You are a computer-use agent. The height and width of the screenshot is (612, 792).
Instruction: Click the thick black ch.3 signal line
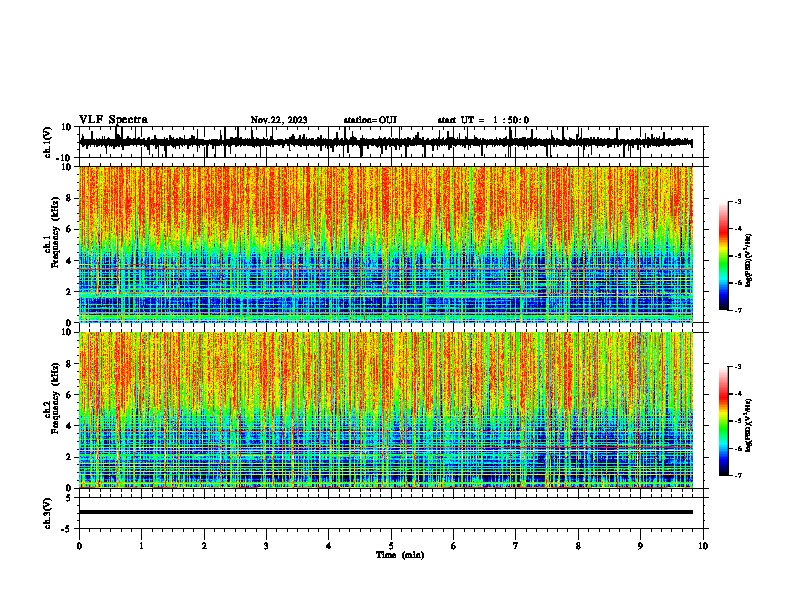(x=386, y=512)
